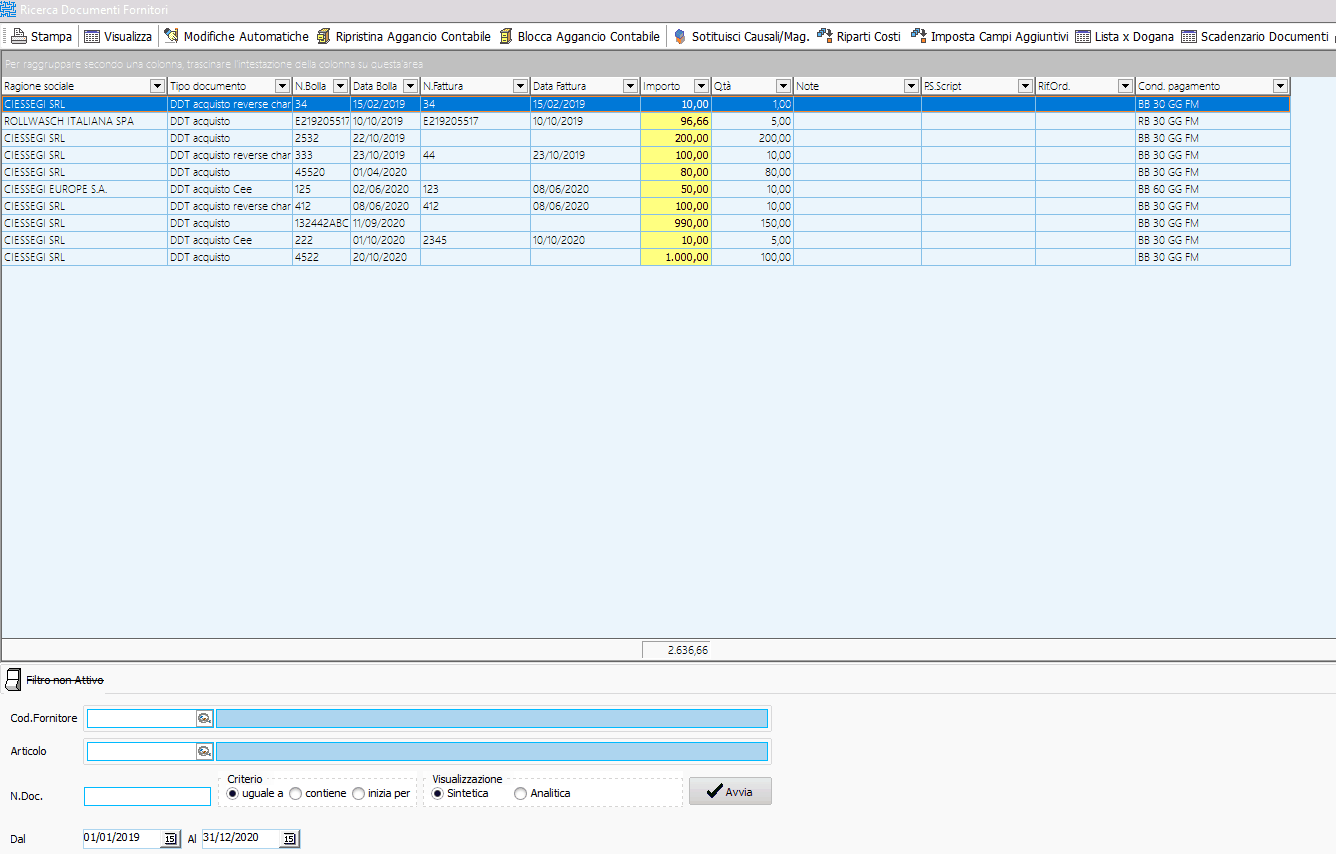Open the Dal date calendar picker
The height and width of the screenshot is (854, 1336).
click(170, 839)
